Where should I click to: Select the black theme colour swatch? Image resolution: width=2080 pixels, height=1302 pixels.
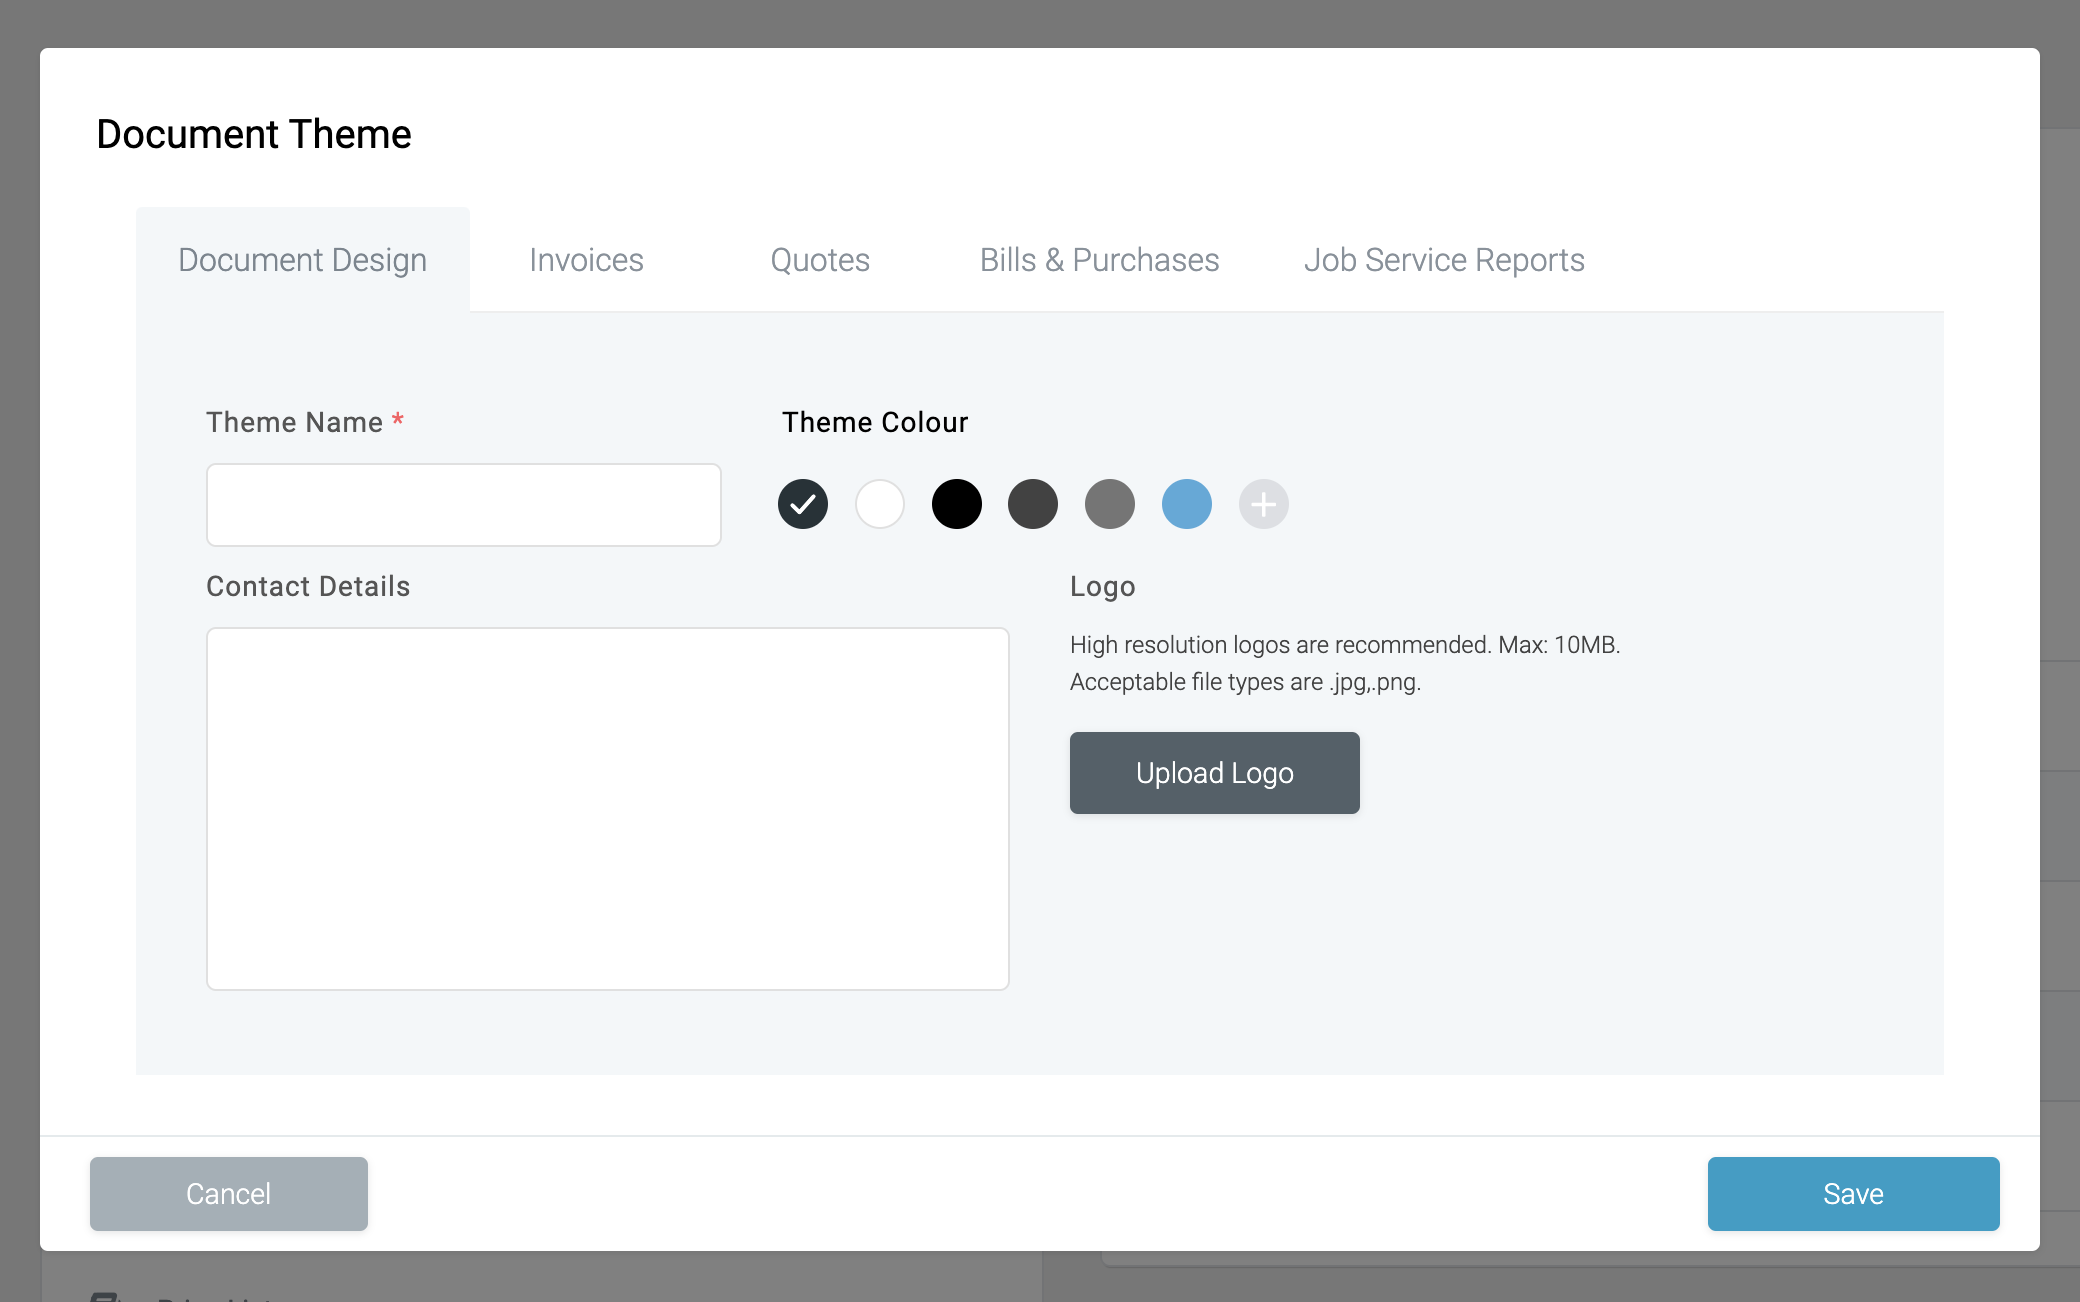(956, 504)
